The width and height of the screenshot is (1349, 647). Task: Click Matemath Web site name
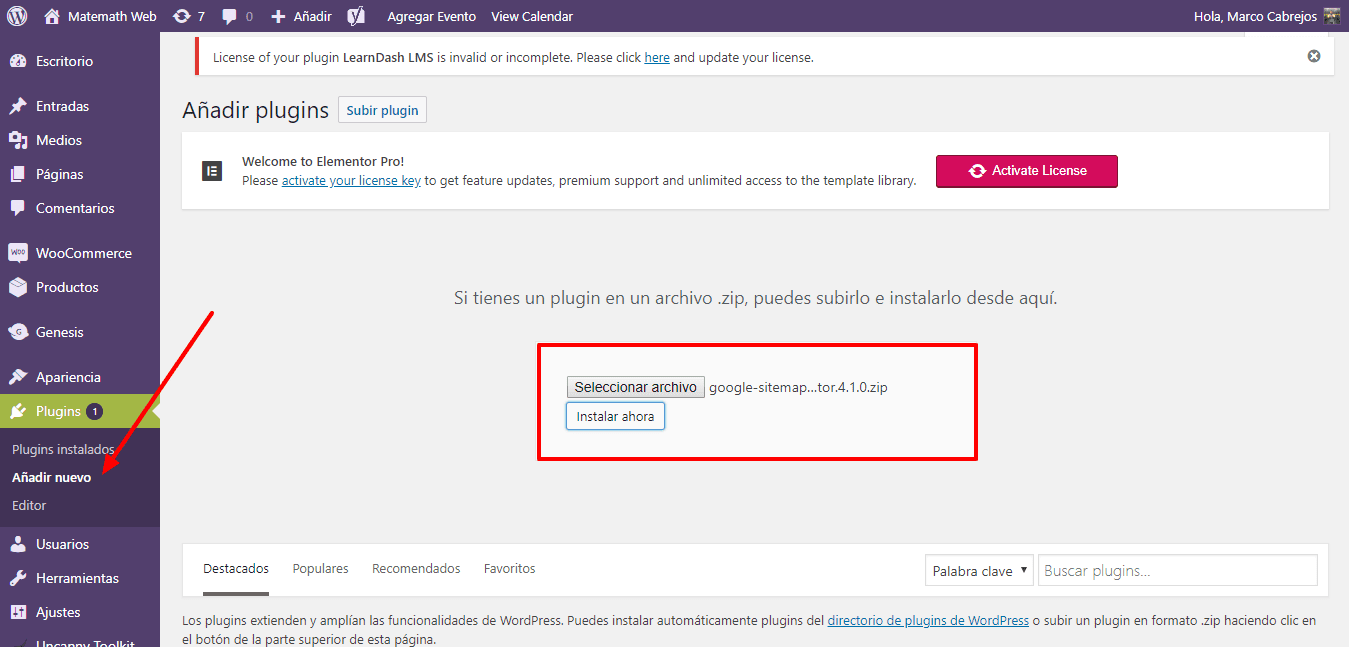pos(112,16)
